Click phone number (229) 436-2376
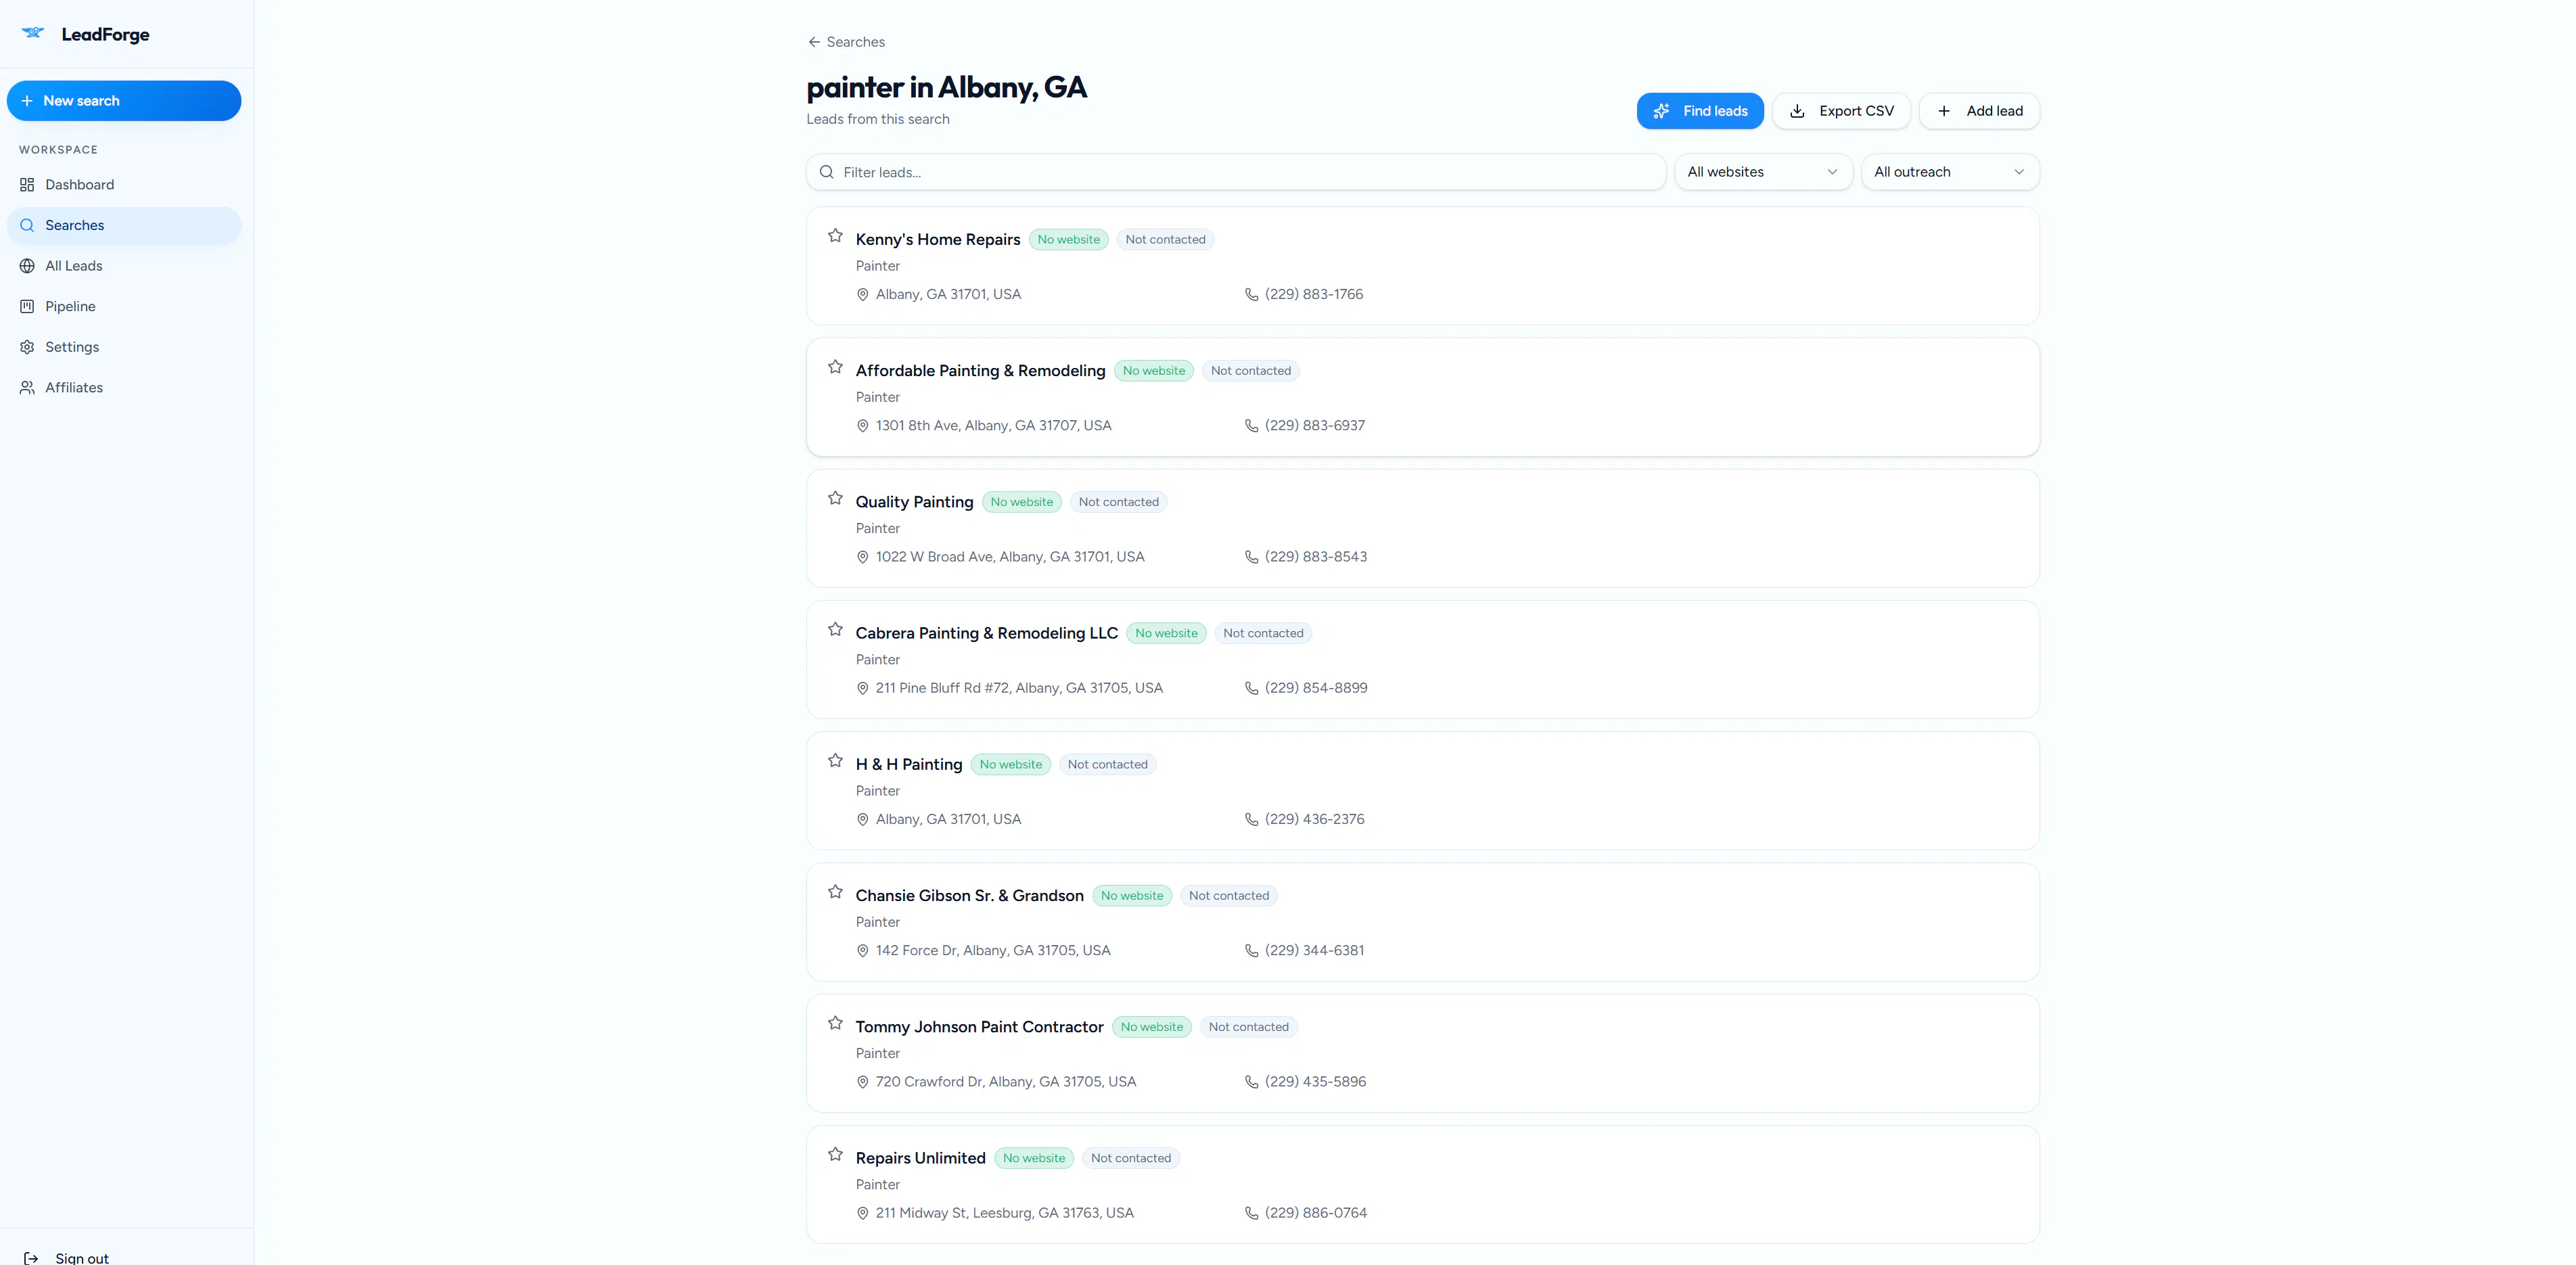This screenshot has height=1265, width=2576. click(1314, 819)
